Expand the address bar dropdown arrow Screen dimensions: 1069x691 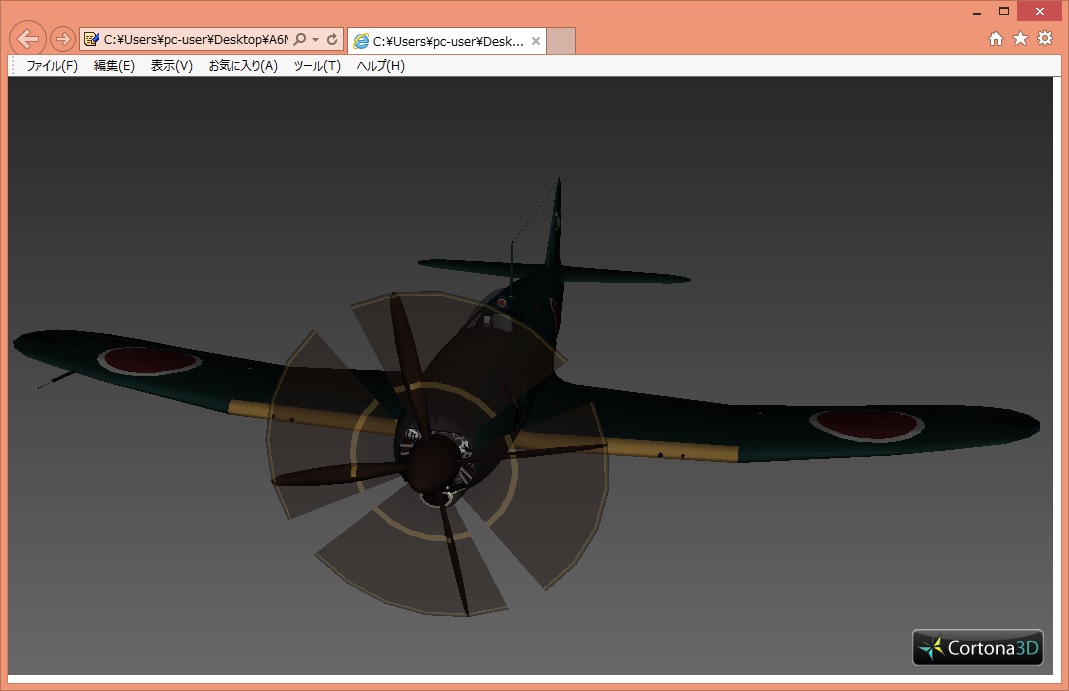[x=316, y=40]
